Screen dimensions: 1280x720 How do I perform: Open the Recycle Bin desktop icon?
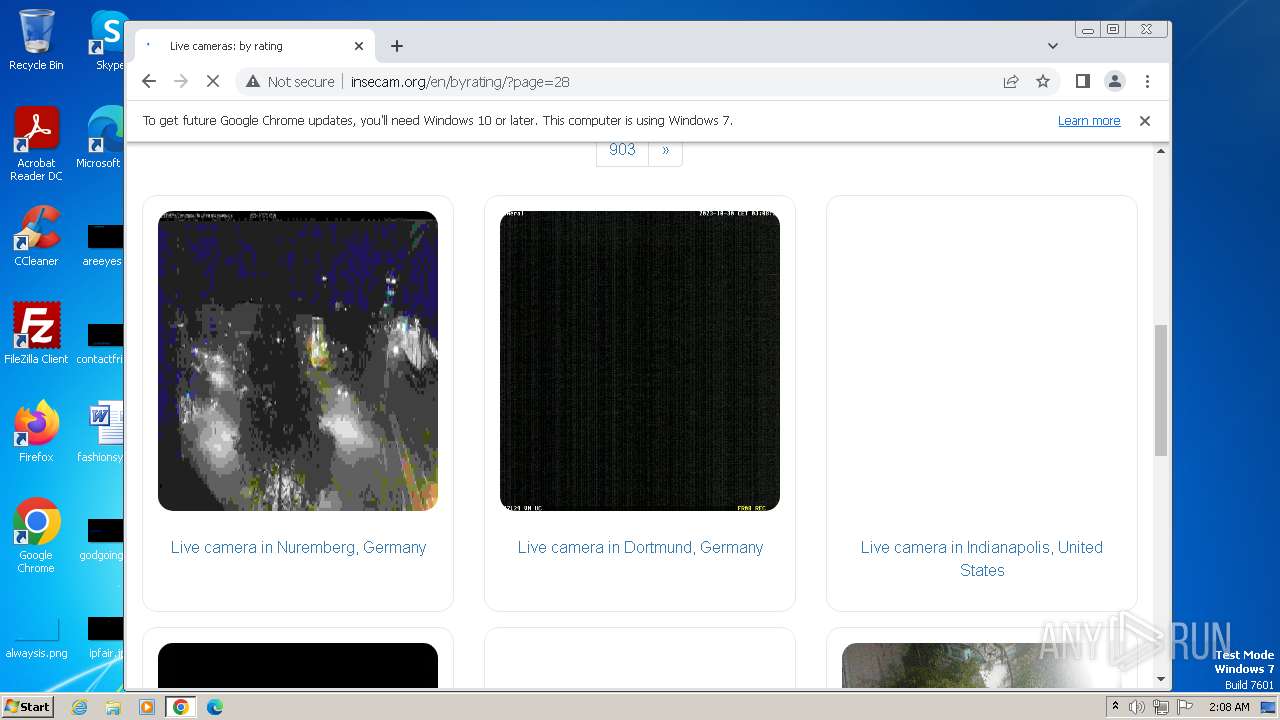[x=36, y=40]
